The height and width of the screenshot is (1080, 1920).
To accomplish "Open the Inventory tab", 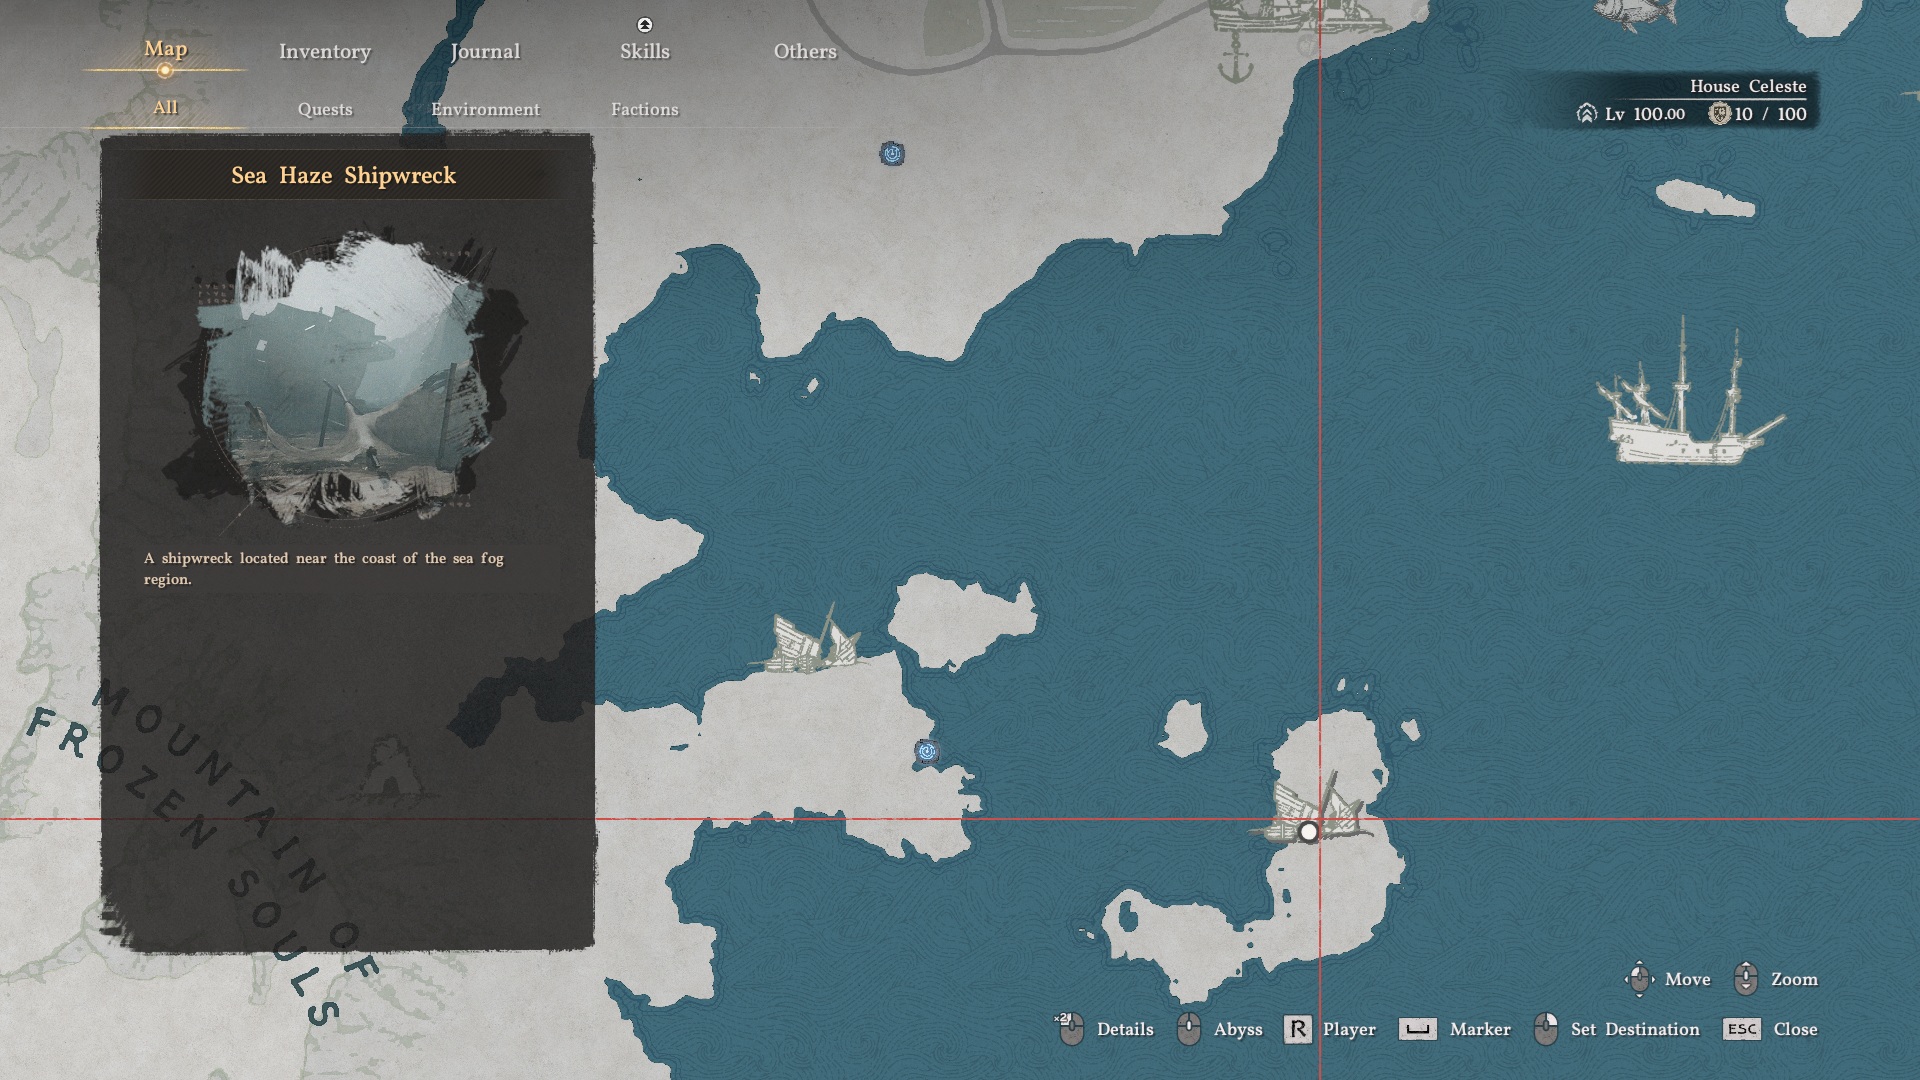I will point(324,52).
